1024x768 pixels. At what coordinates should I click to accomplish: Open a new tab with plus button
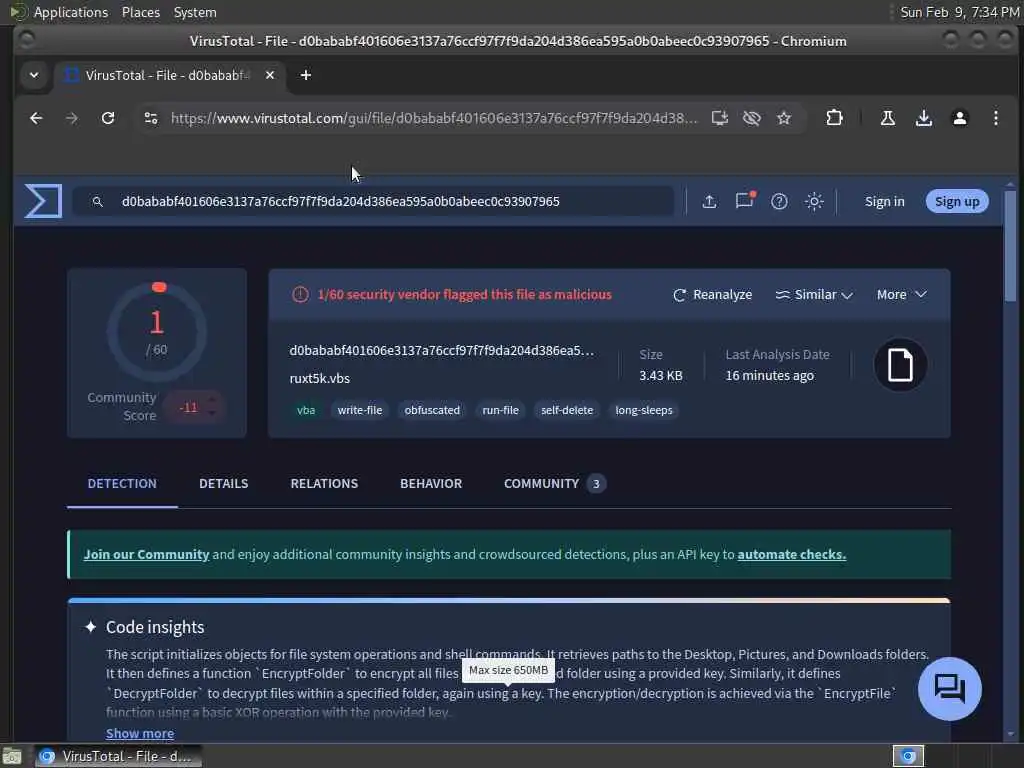pyautogui.click(x=306, y=76)
